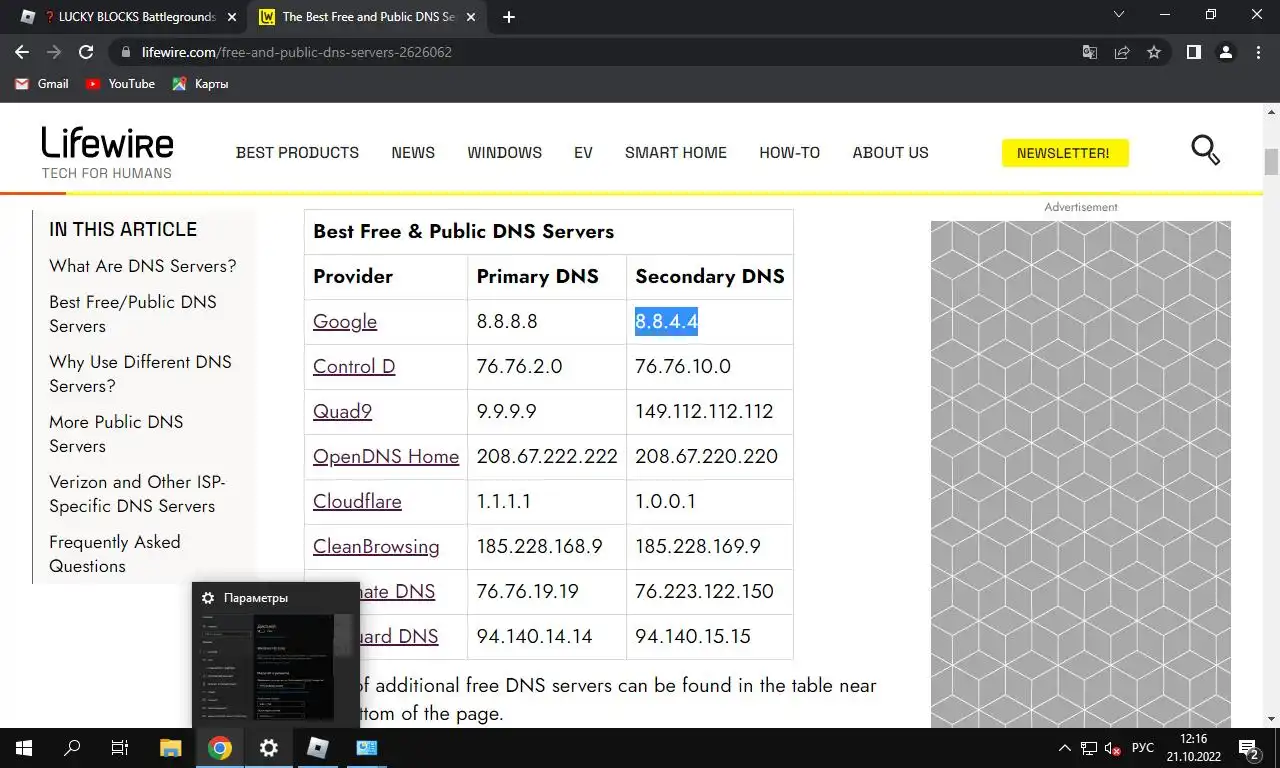
Task: Open the Windows Start menu
Action: [x=23, y=748]
